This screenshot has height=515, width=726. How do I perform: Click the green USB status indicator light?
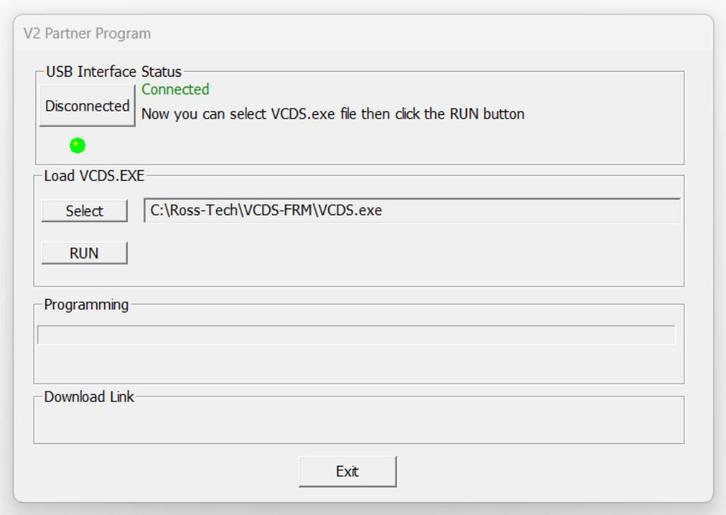[77, 146]
